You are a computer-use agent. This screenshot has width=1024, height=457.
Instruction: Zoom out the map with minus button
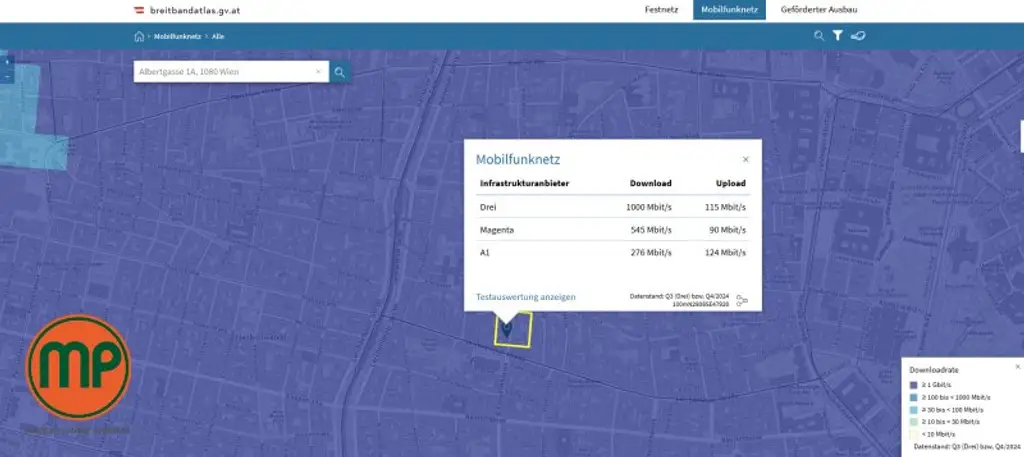(x=7, y=77)
